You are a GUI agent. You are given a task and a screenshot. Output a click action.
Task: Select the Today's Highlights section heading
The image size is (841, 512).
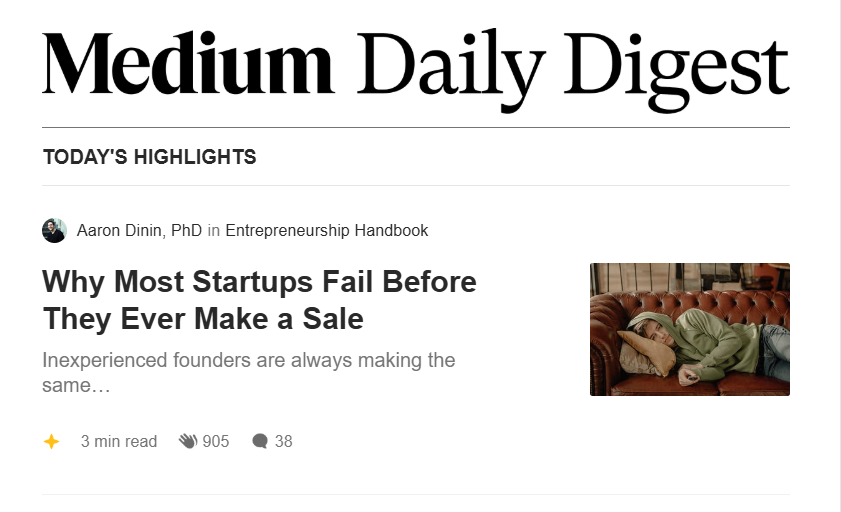click(149, 157)
